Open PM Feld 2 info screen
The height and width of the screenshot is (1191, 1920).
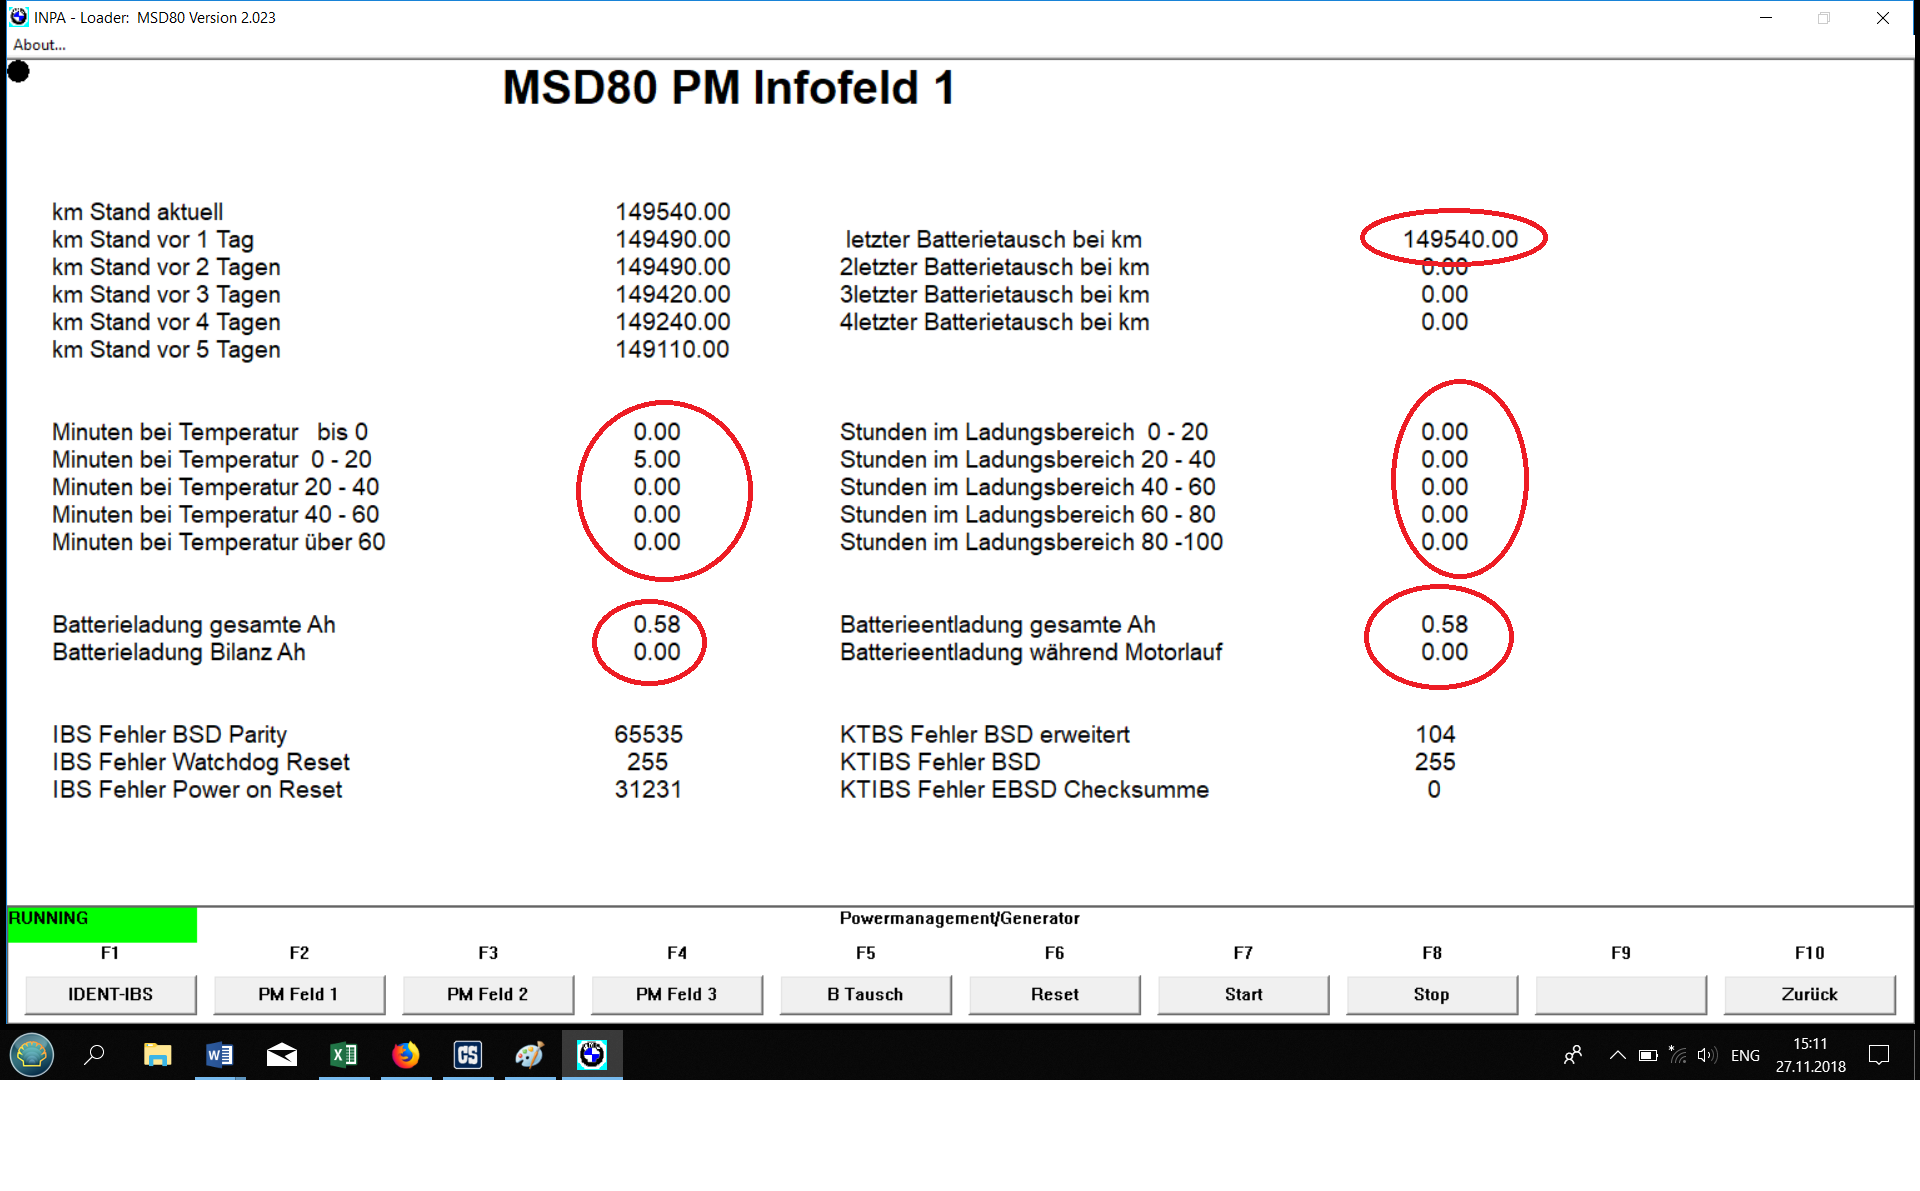[x=487, y=994]
